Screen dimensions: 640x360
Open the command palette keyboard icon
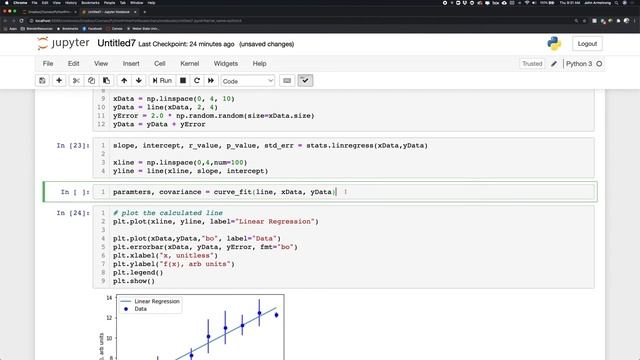tap(287, 81)
